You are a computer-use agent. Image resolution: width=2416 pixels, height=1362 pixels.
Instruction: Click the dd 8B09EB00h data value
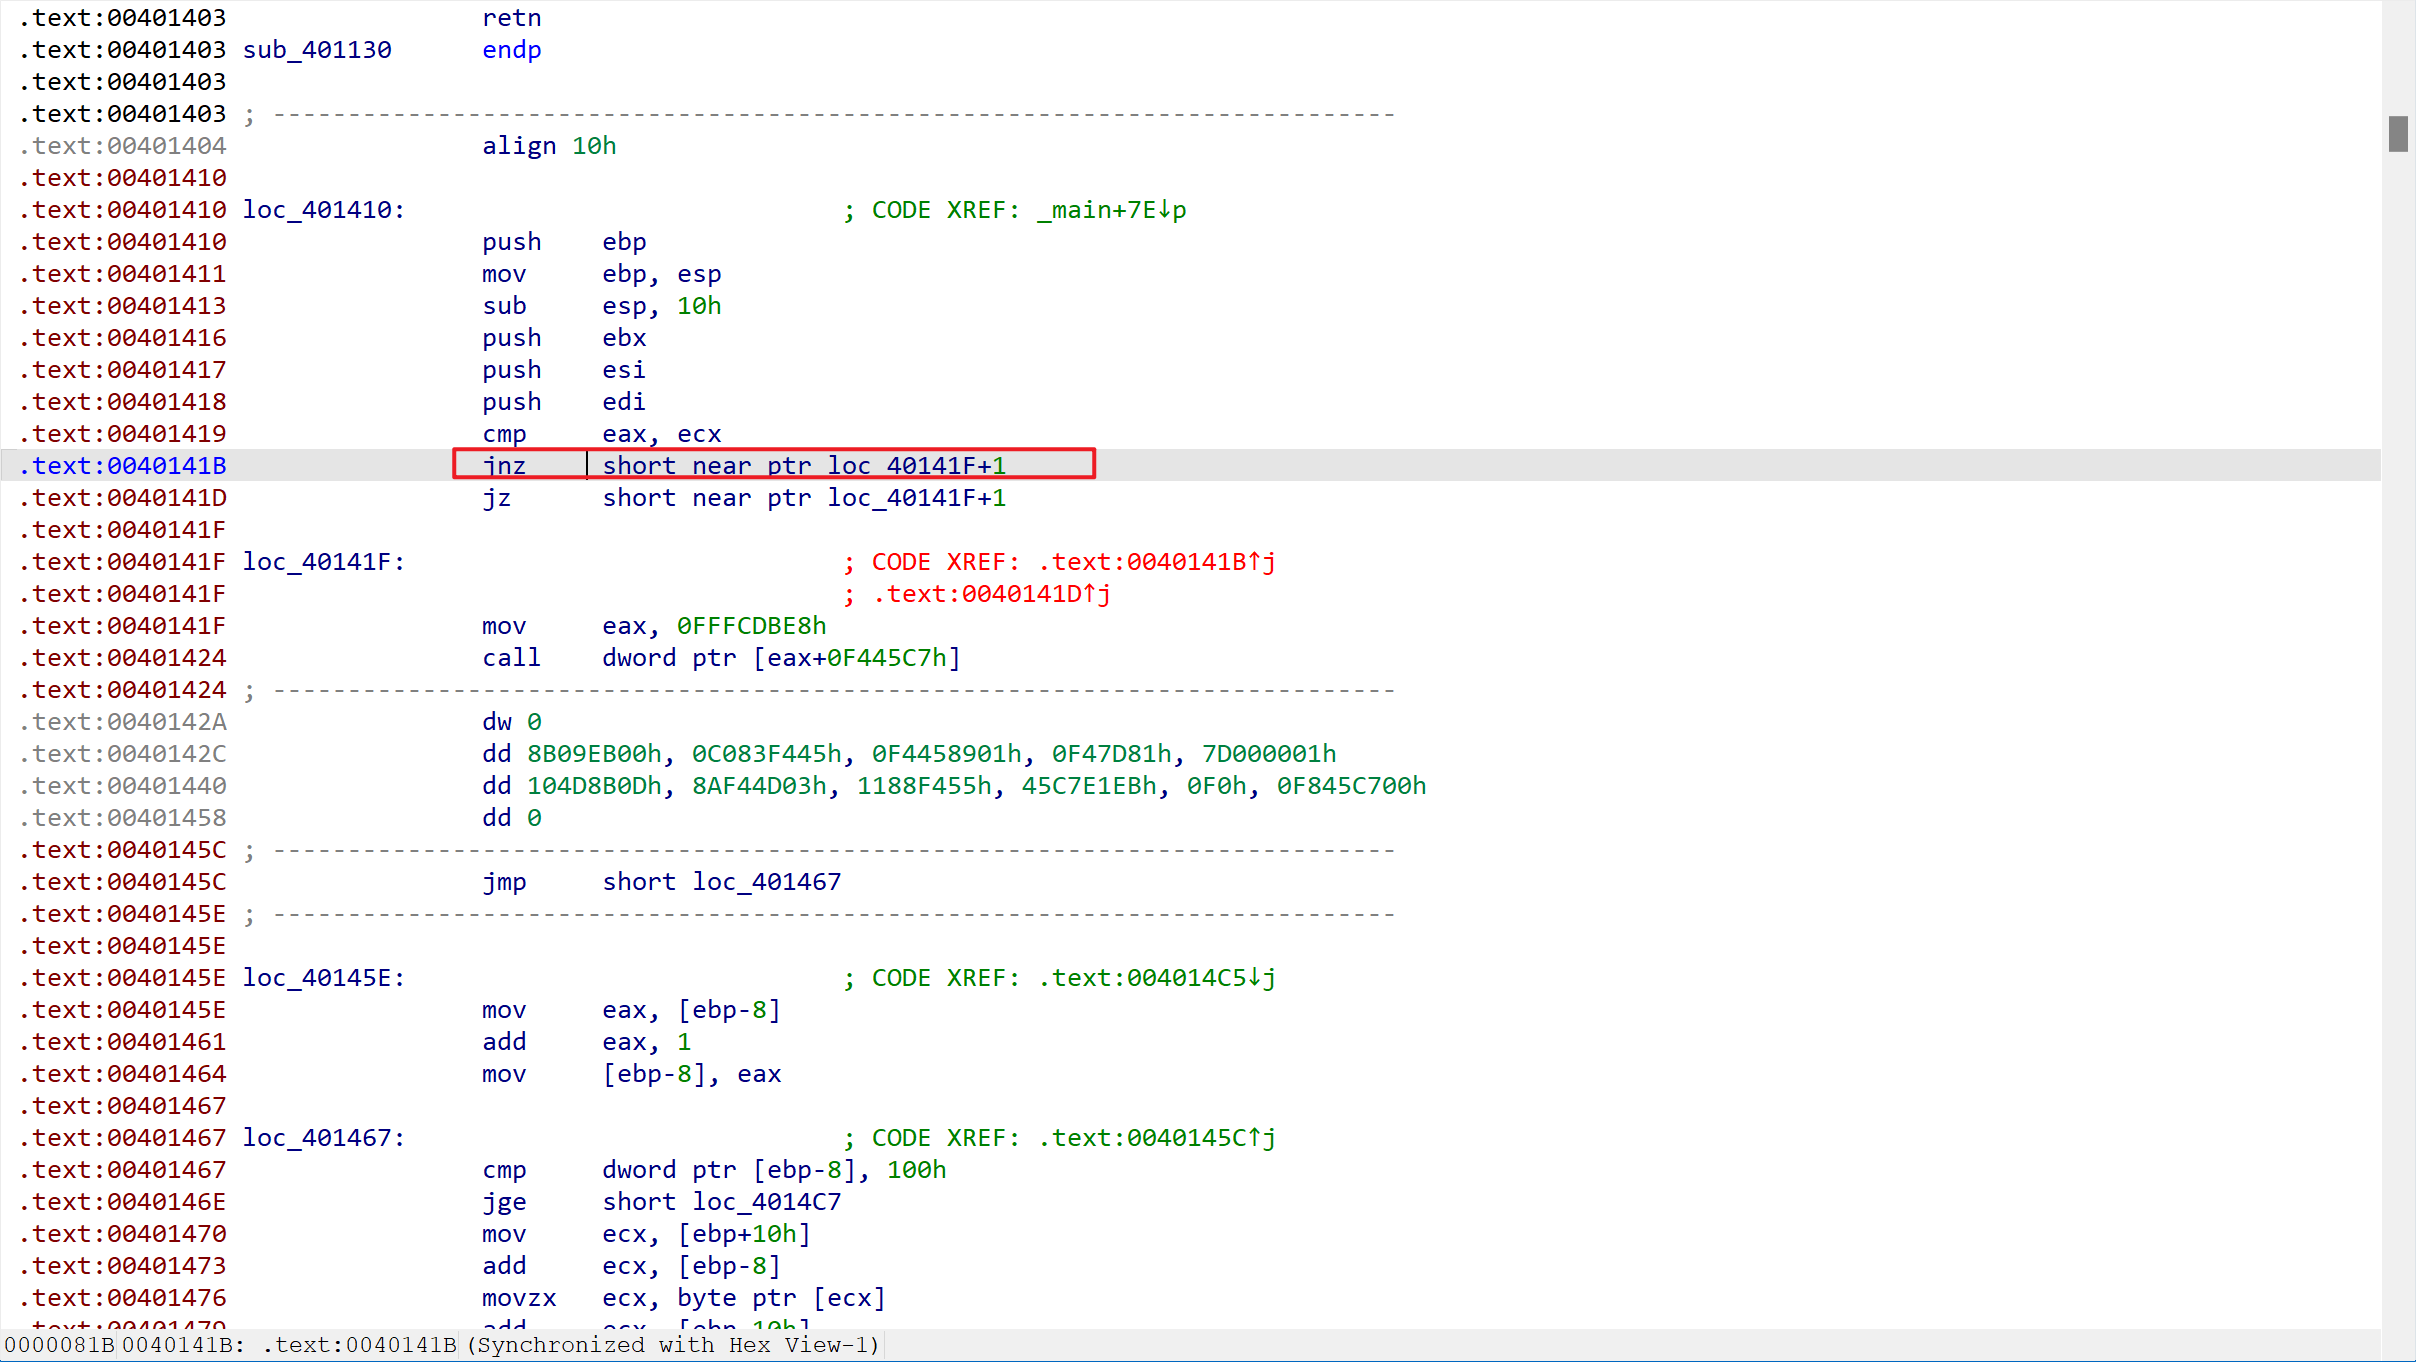(x=594, y=754)
